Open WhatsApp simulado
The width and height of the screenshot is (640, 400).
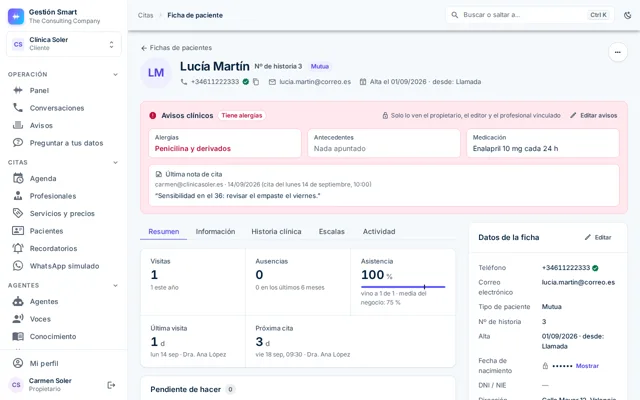tap(63, 266)
